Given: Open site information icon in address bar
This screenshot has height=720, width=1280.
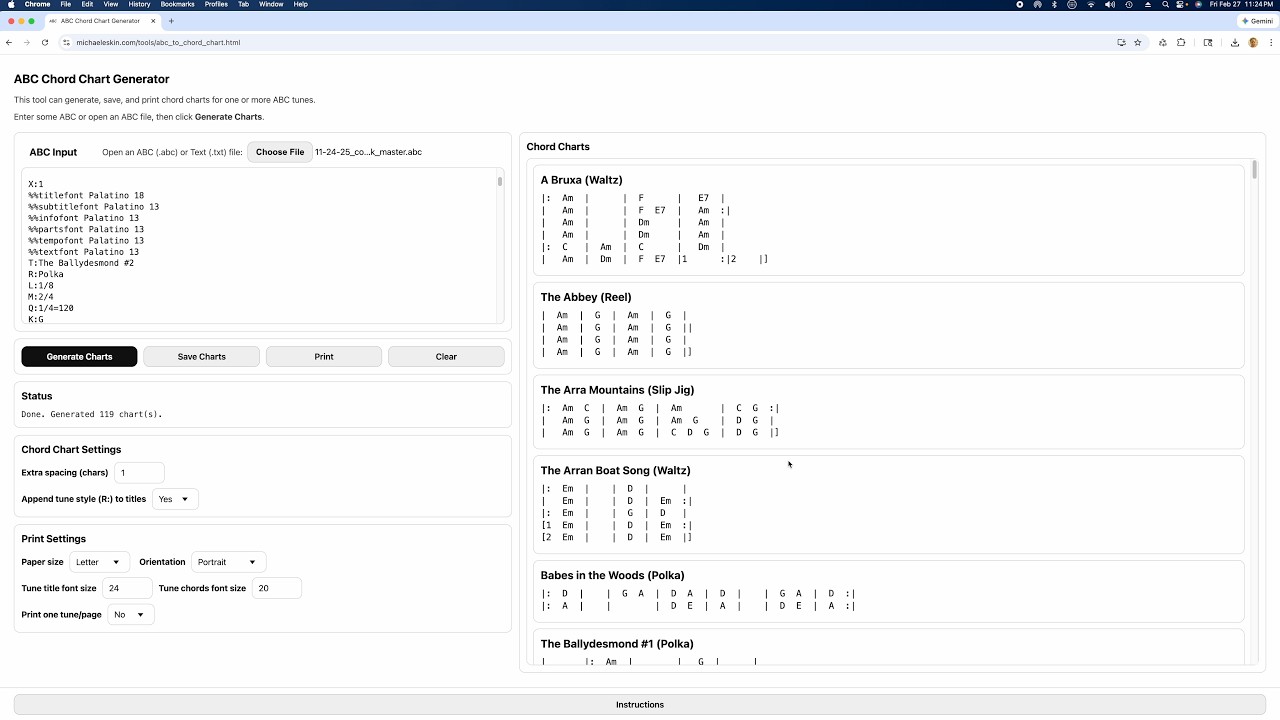Looking at the screenshot, I should (x=66, y=42).
